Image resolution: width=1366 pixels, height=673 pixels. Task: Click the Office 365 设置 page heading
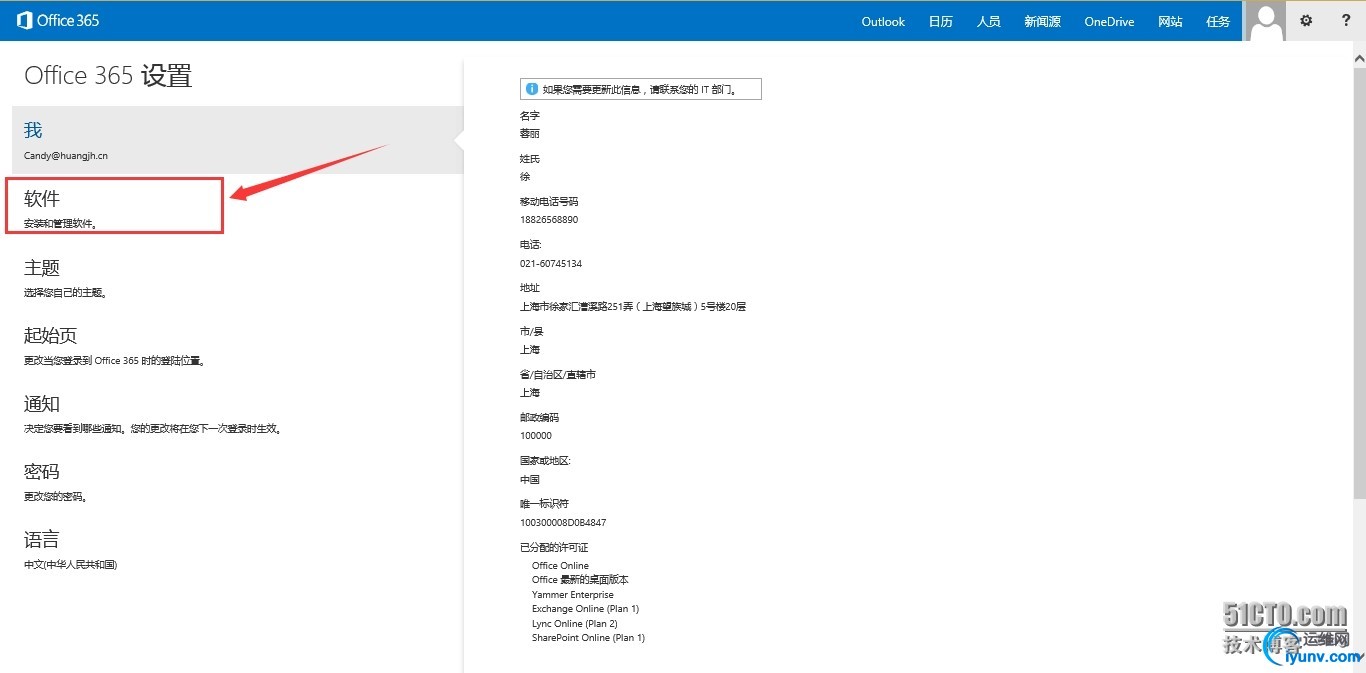108,76
